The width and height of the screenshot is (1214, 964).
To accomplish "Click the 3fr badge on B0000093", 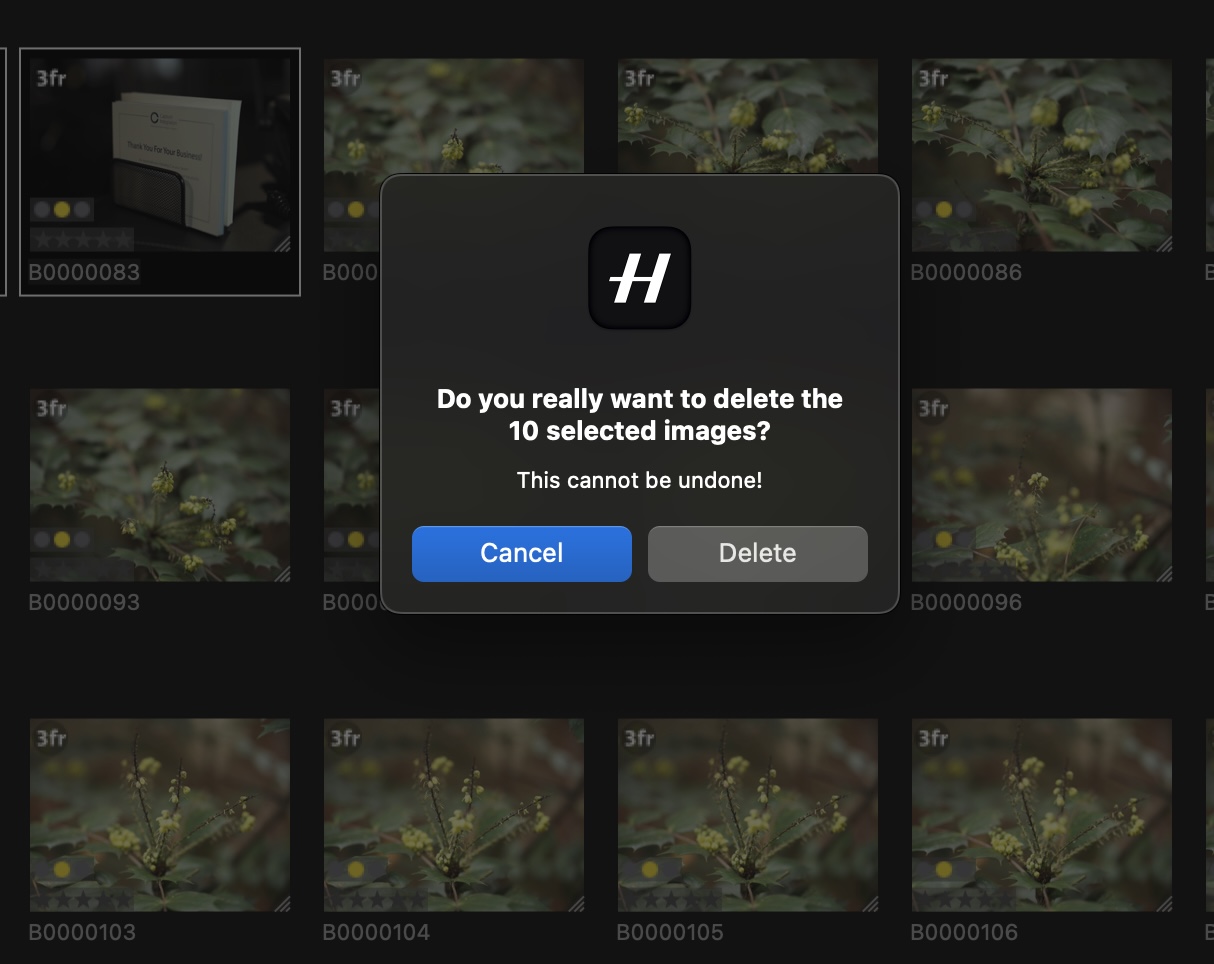I will coord(51,408).
